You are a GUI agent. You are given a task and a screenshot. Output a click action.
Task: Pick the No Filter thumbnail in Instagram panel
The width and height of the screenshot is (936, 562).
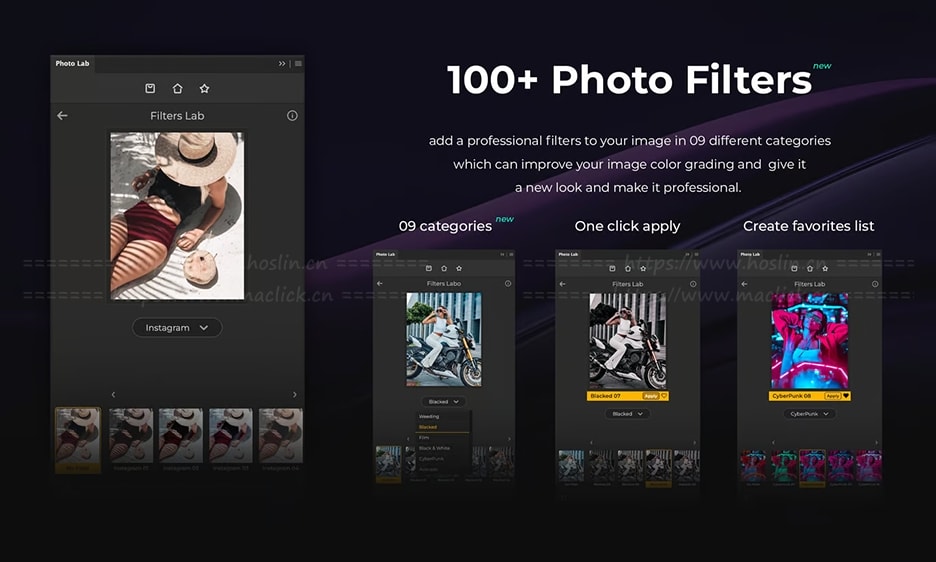pyautogui.click(x=78, y=440)
